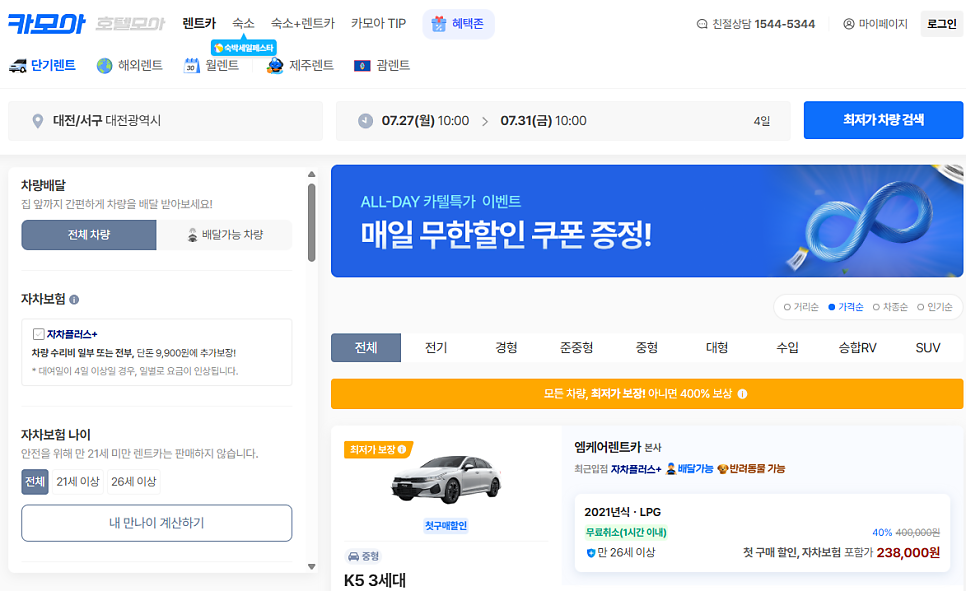
Task: Click the 첫구매할인 label under car
Action: point(446,526)
